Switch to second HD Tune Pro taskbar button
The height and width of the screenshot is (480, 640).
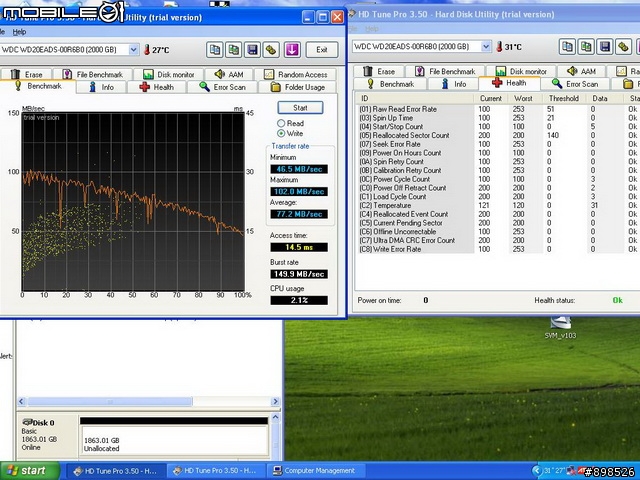tap(216, 471)
